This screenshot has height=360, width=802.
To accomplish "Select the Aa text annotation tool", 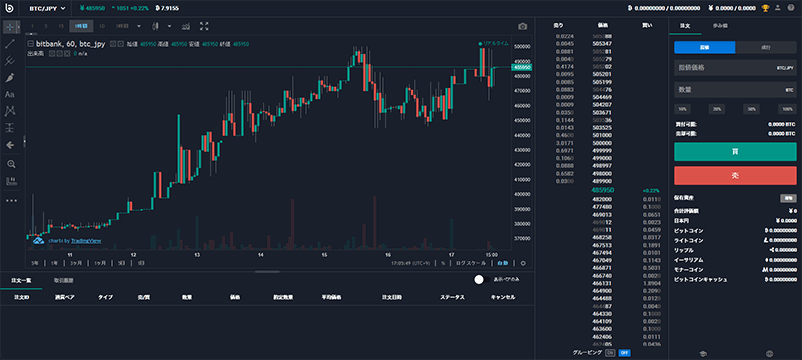I will pyautogui.click(x=10, y=94).
